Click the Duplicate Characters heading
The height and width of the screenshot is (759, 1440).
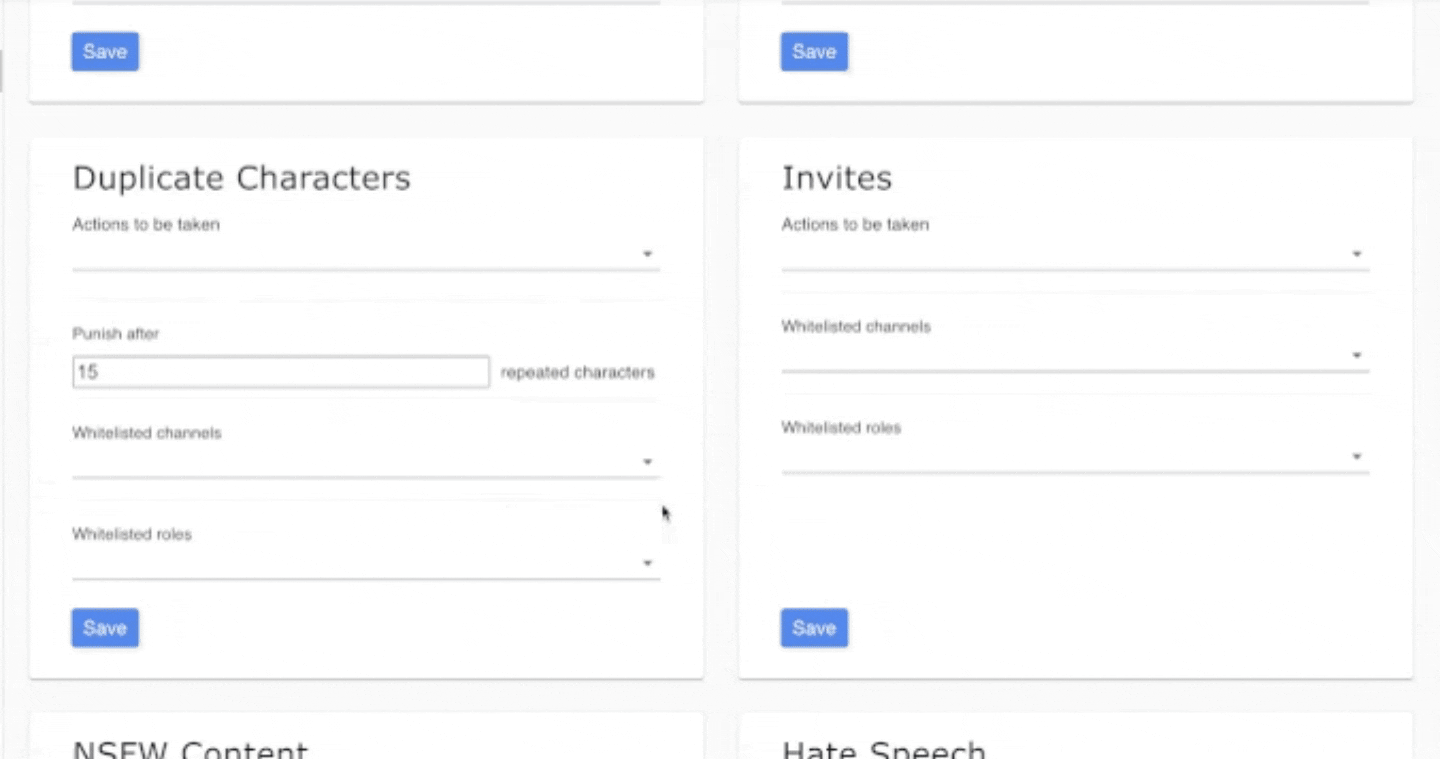241,178
